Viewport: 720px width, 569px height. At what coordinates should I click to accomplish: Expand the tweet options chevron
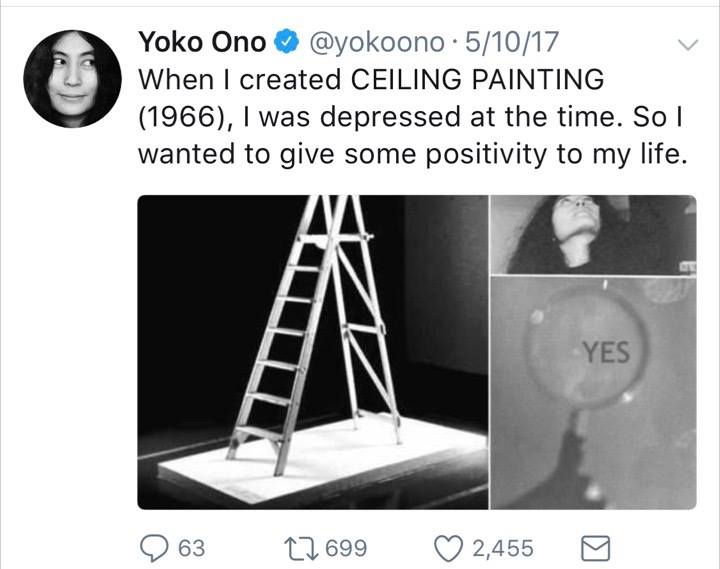[x=688, y=45]
